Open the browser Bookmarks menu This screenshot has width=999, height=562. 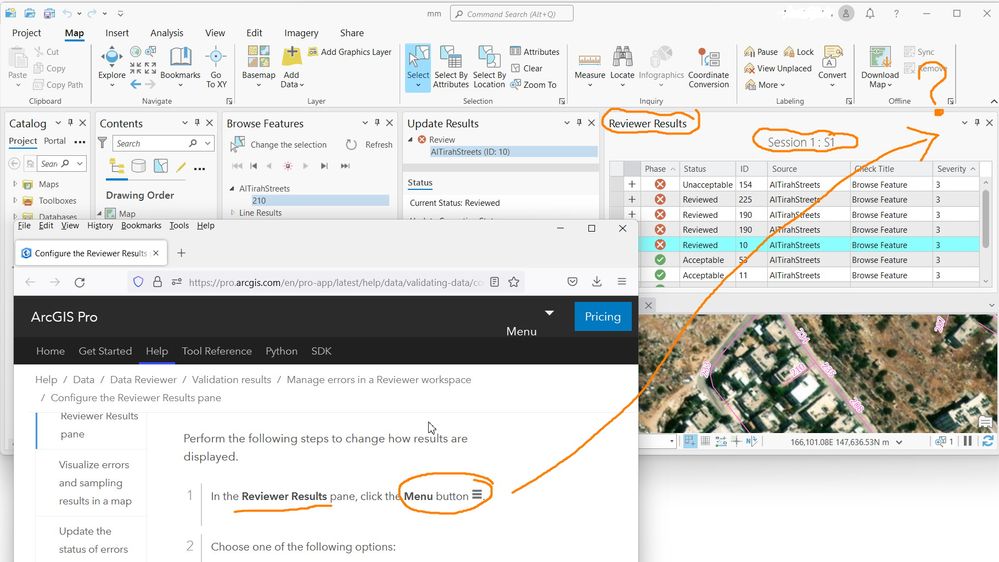pos(141,226)
